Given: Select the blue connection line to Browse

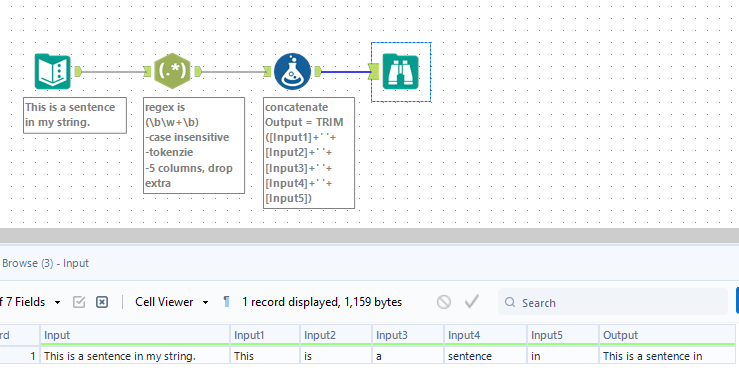Looking at the screenshot, I should pos(345,72).
